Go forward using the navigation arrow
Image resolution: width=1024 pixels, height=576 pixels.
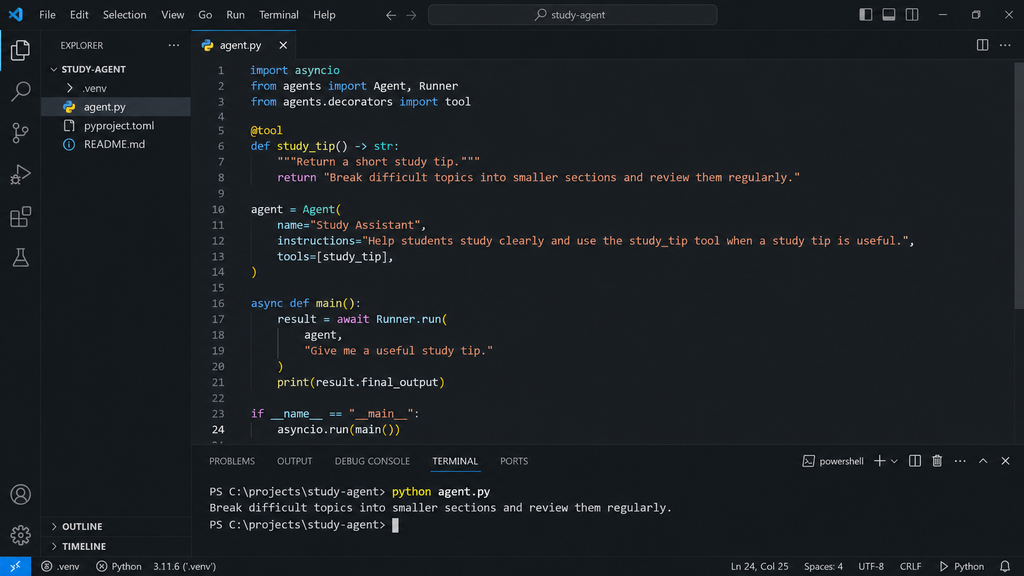point(411,15)
